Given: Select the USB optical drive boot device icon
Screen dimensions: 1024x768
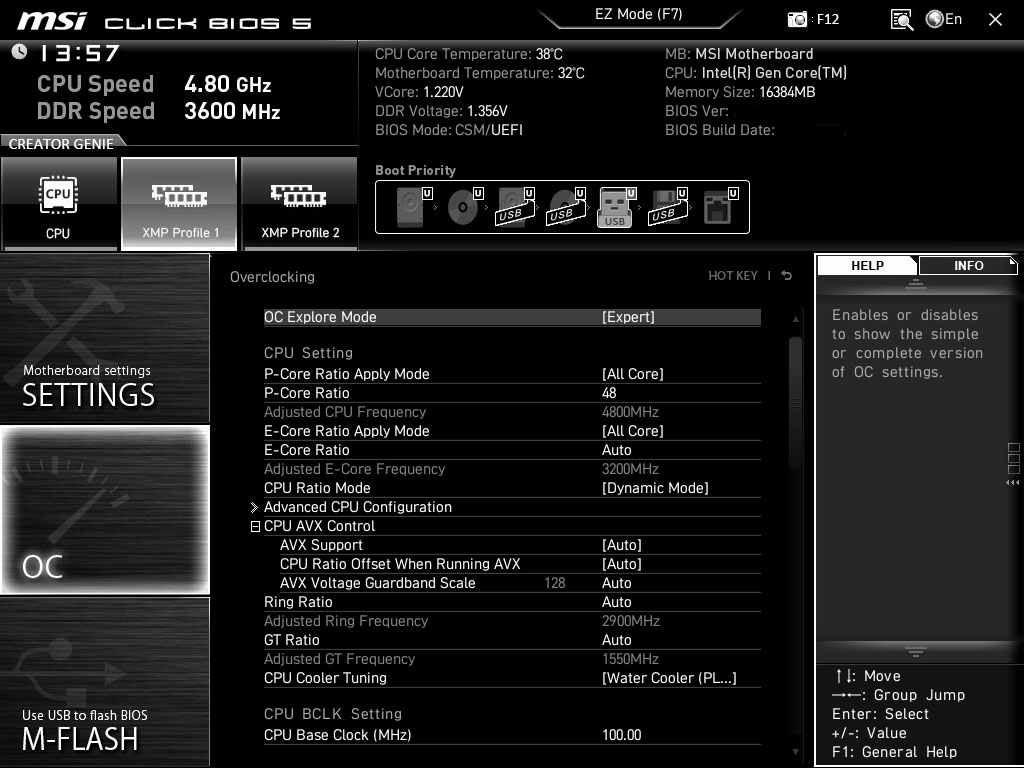Looking at the screenshot, I should 566,207.
